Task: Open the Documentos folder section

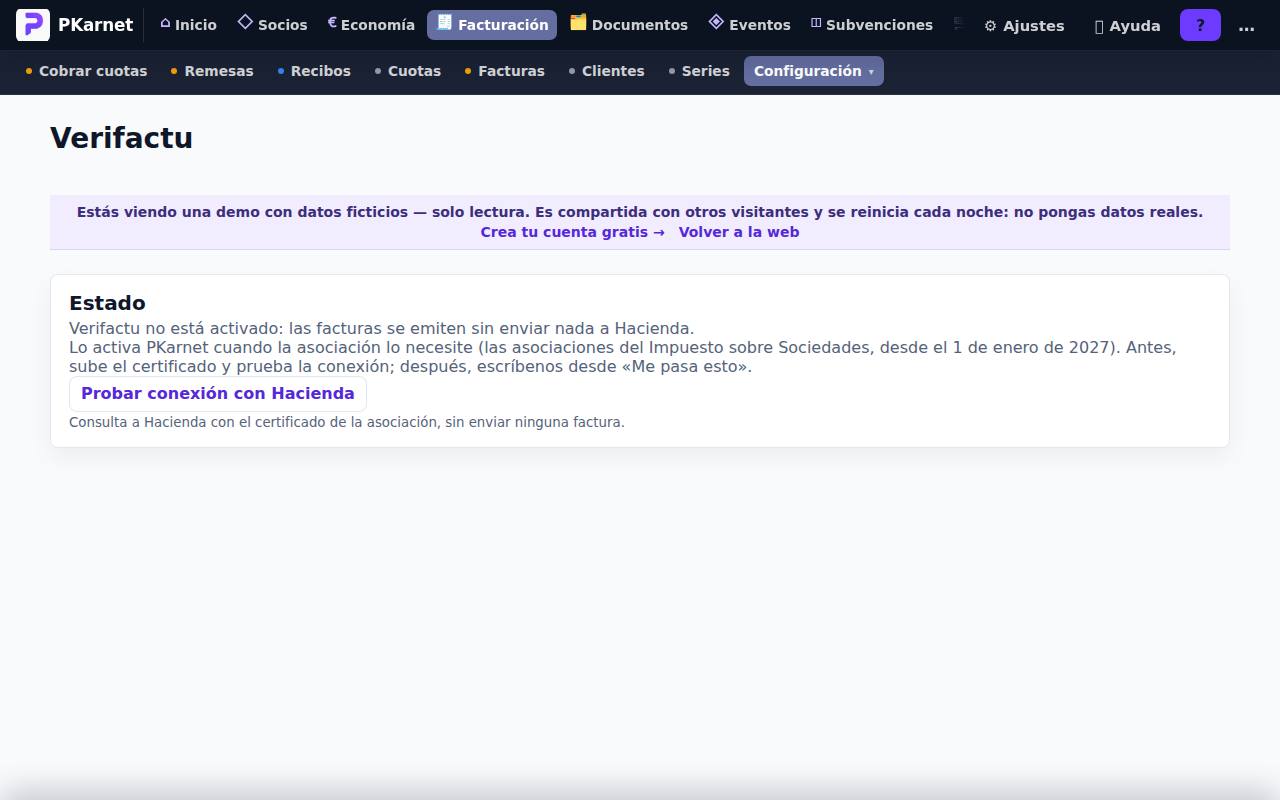Action: pos(629,25)
